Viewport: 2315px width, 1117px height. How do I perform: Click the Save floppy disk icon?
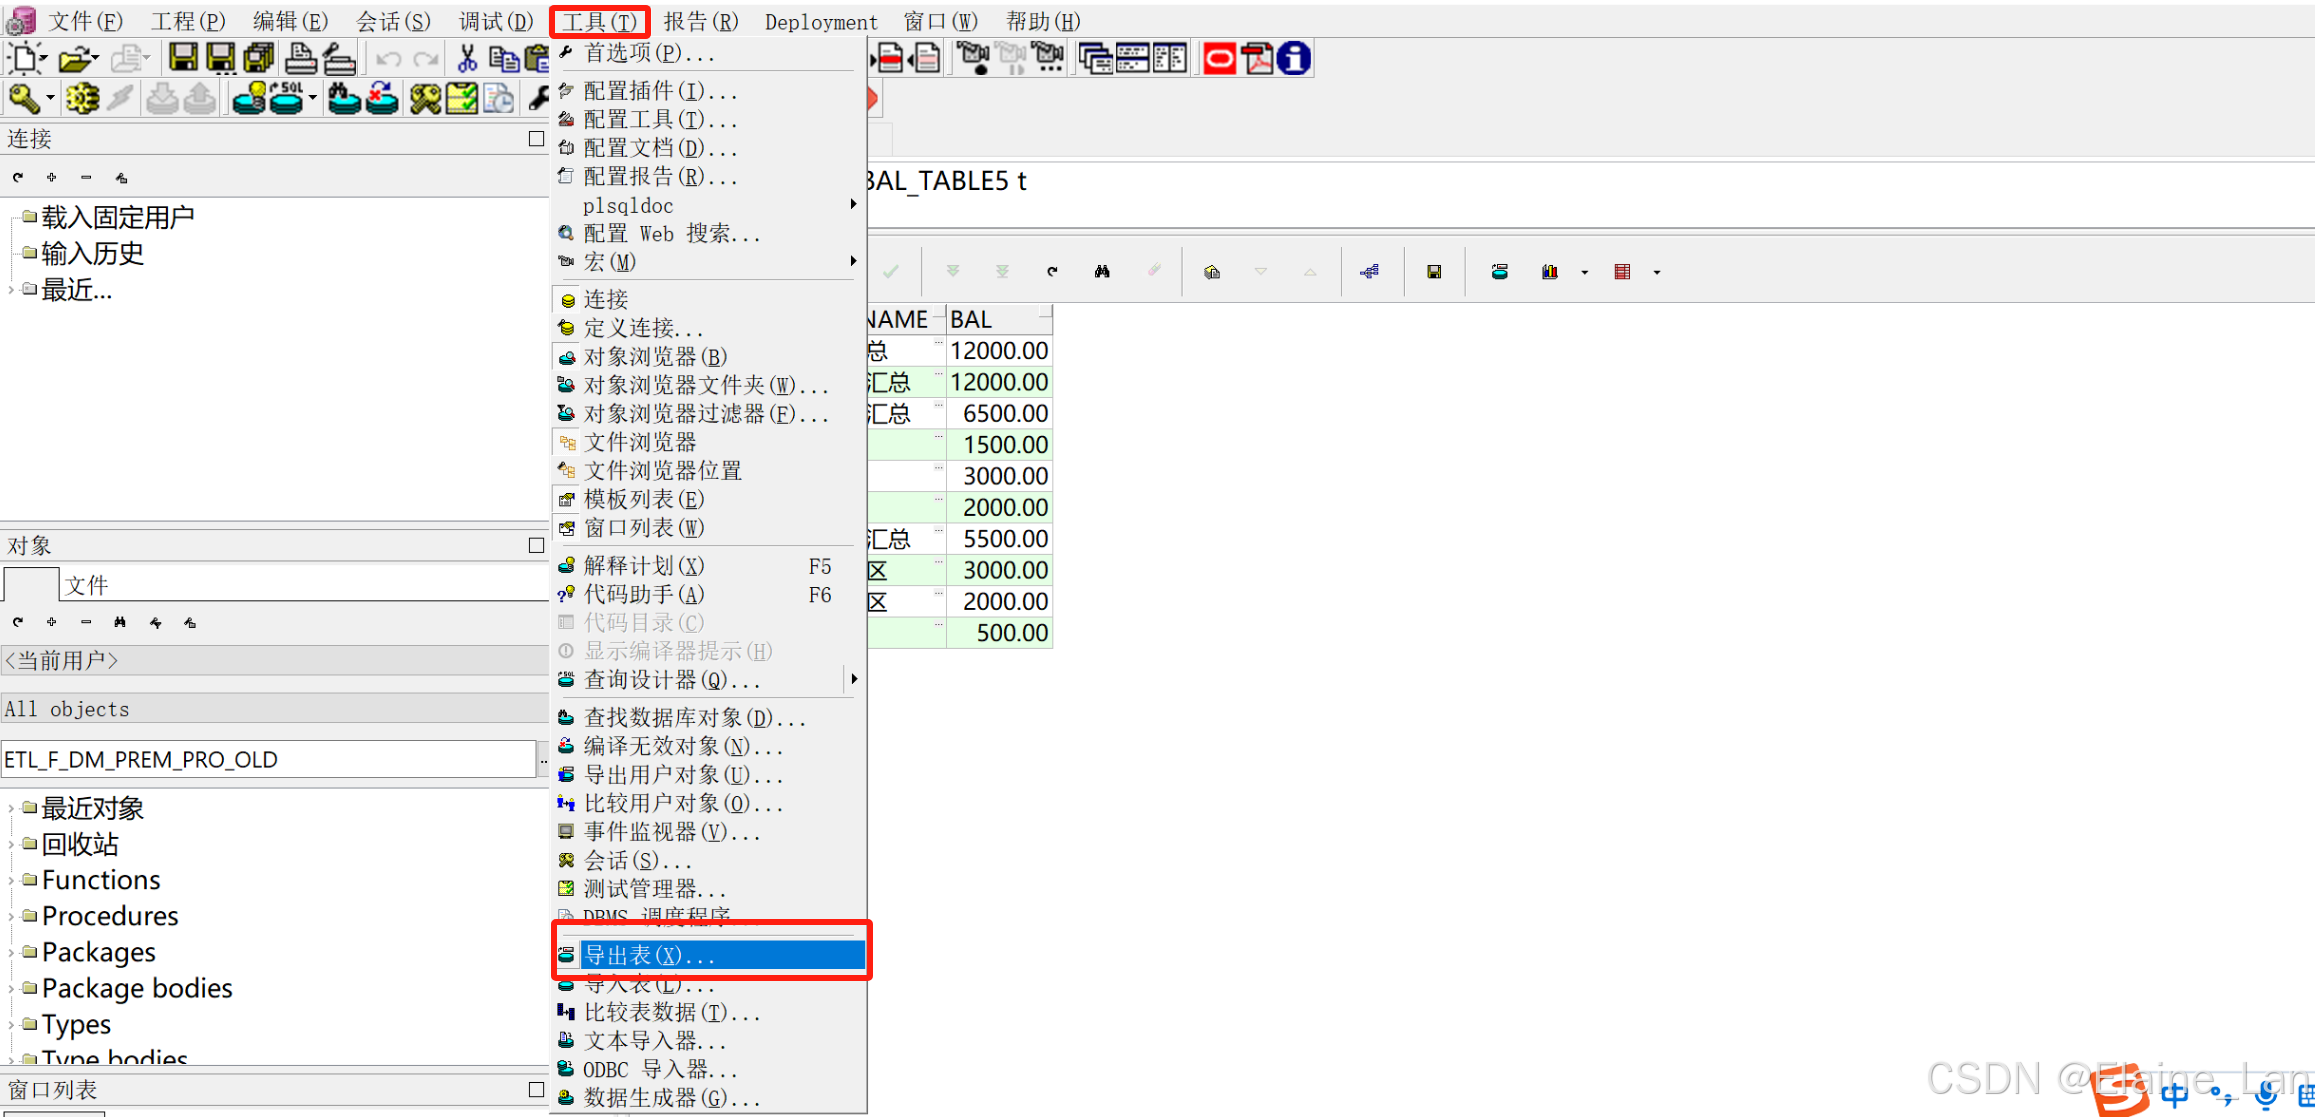[x=182, y=58]
